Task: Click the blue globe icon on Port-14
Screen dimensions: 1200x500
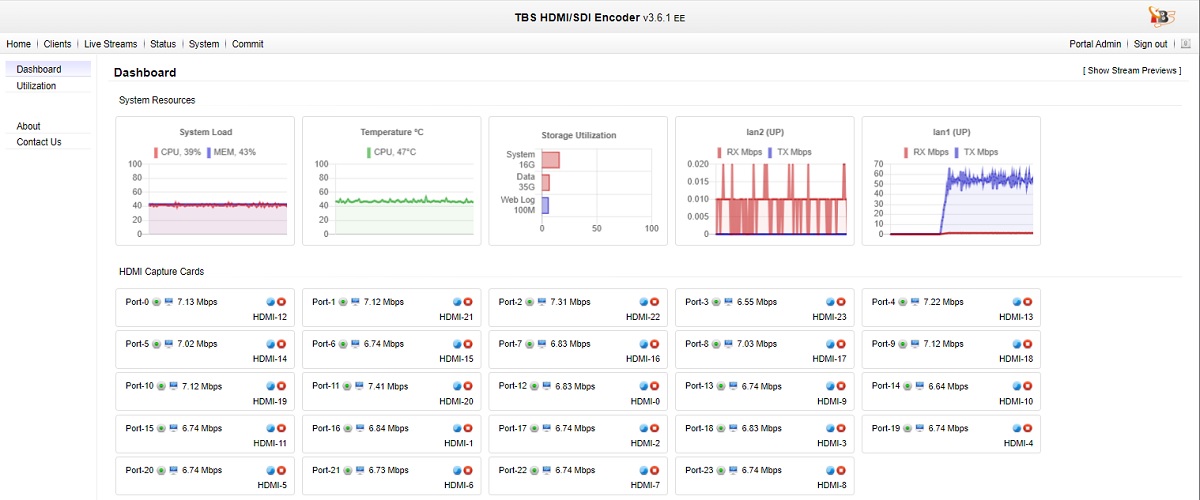Action: [x=1017, y=386]
